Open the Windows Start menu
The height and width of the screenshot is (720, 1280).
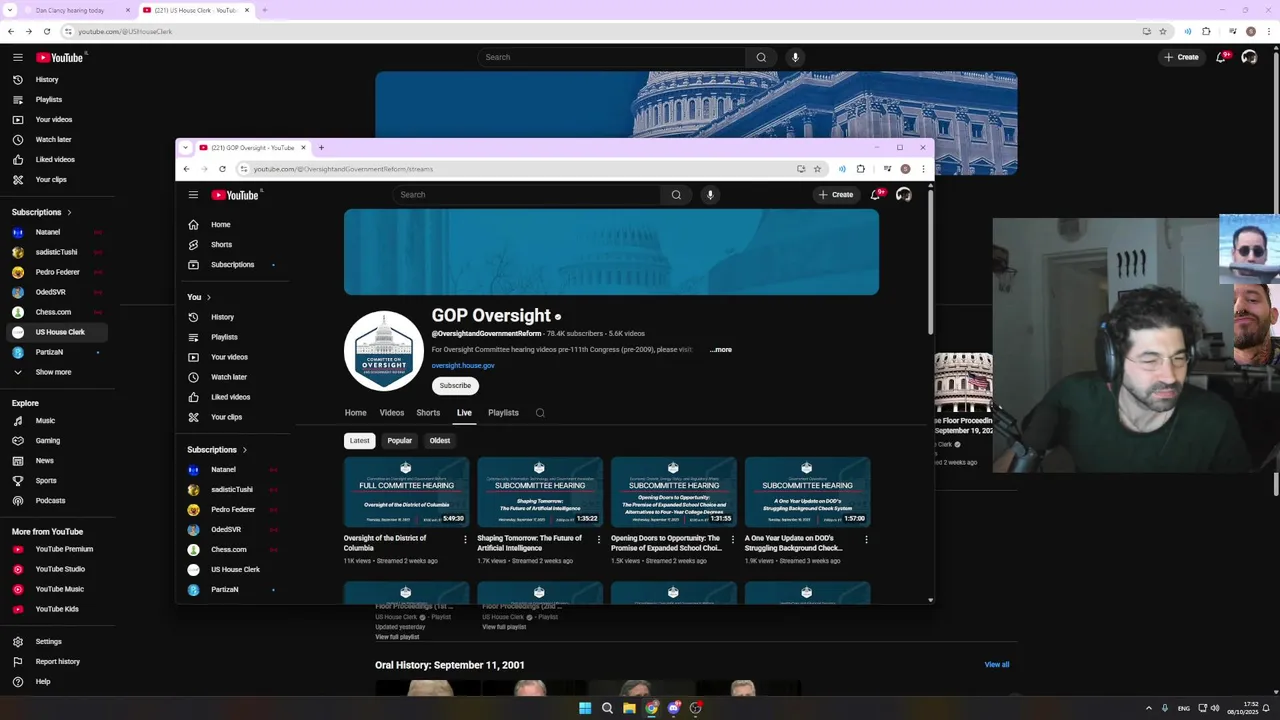coord(585,708)
